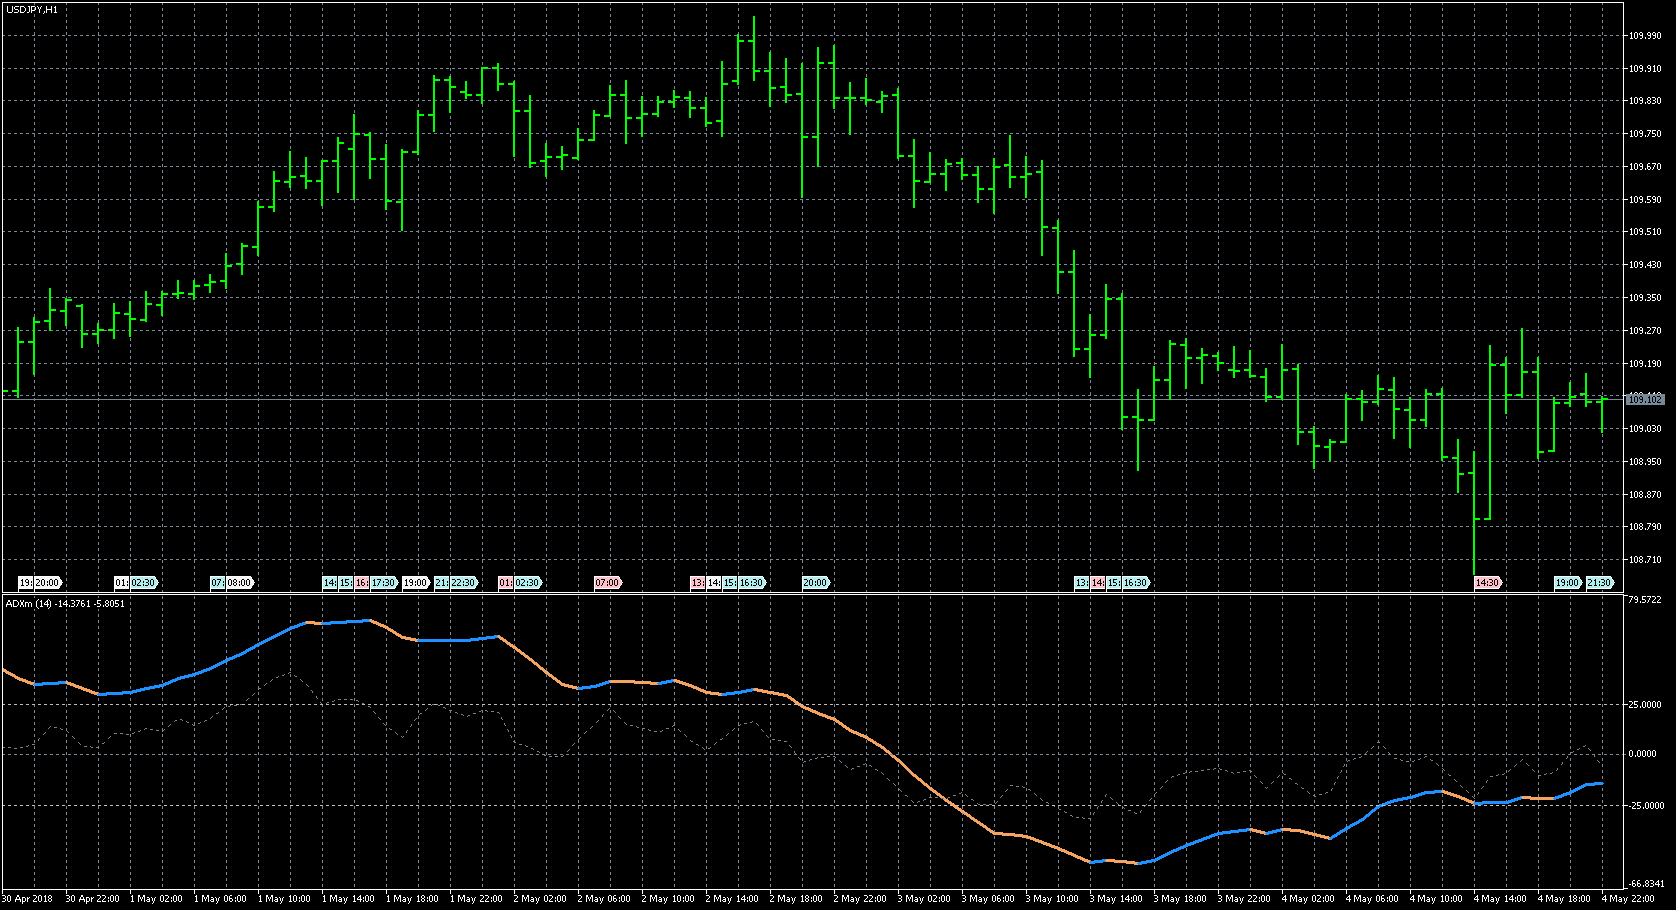Select the white 20:00 event marker

coord(47,583)
